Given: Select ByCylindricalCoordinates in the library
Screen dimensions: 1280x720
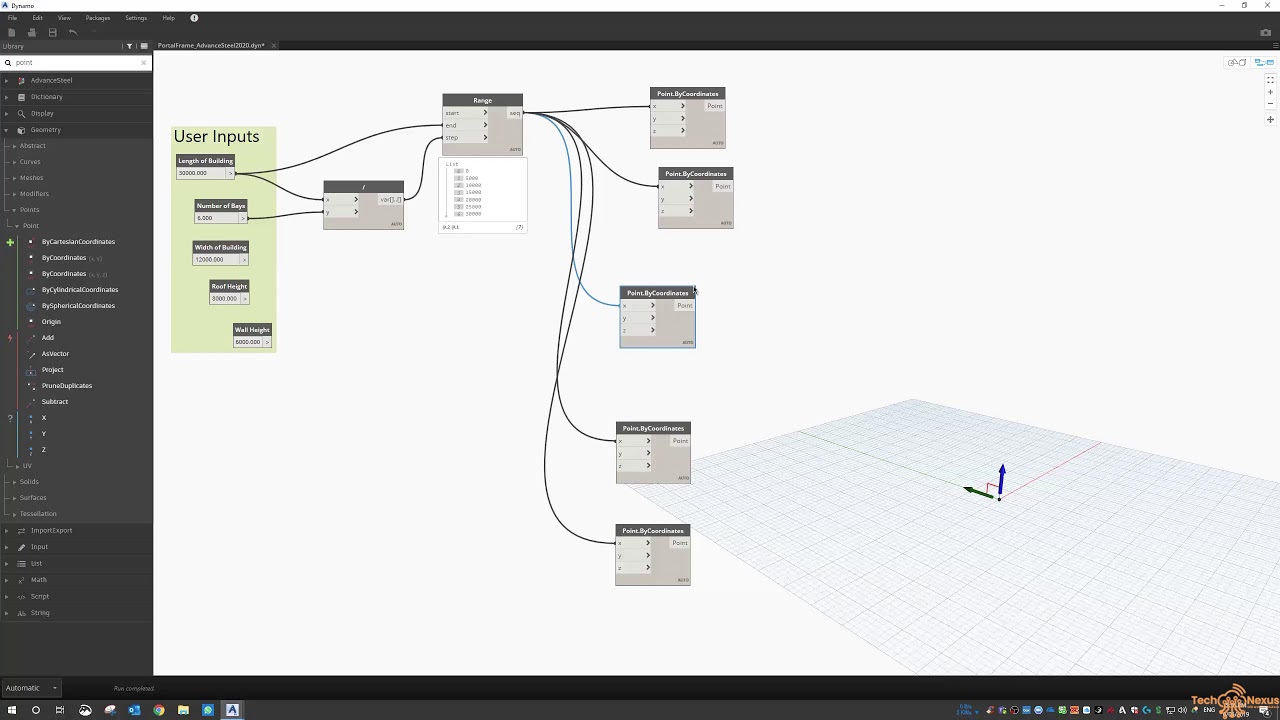Looking at the screenshot, I should (x=80, y=290).
